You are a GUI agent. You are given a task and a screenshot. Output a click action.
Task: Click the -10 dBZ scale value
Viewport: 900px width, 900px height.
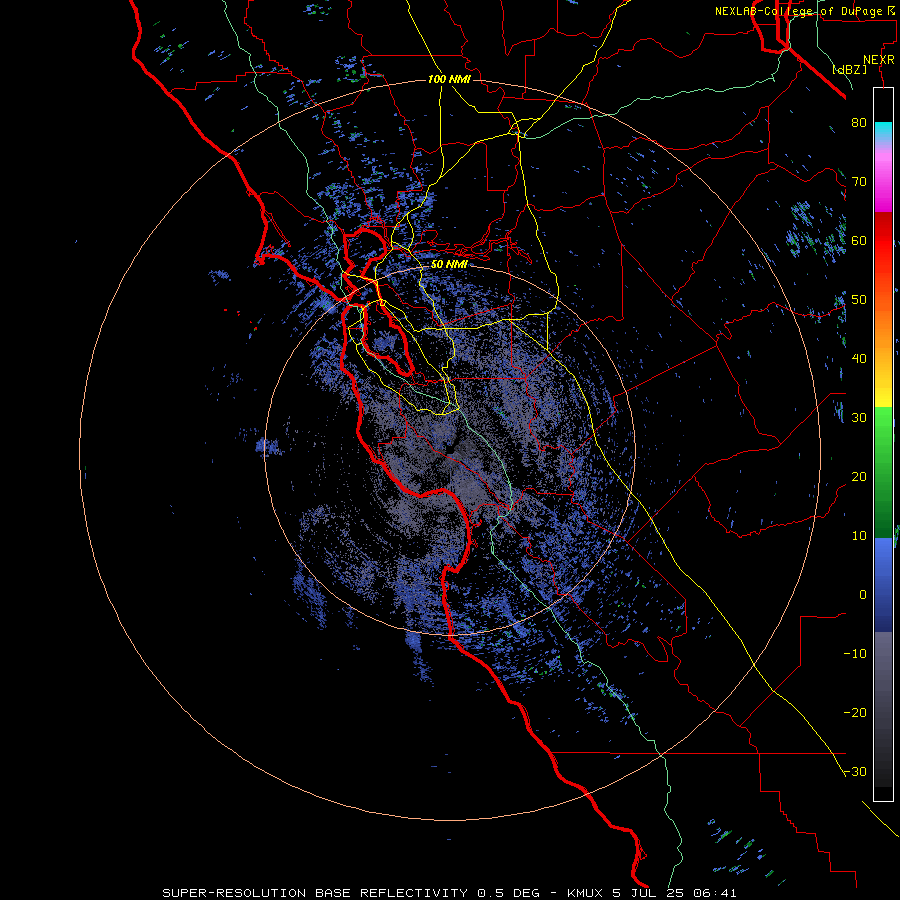click(855, 654)
